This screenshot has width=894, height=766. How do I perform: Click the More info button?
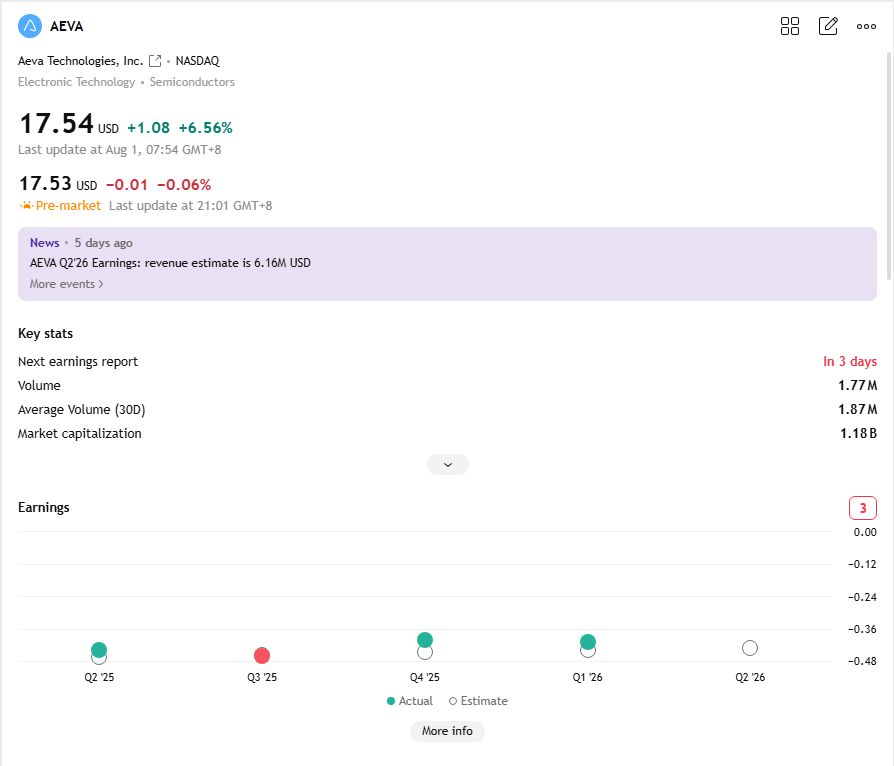447,731
